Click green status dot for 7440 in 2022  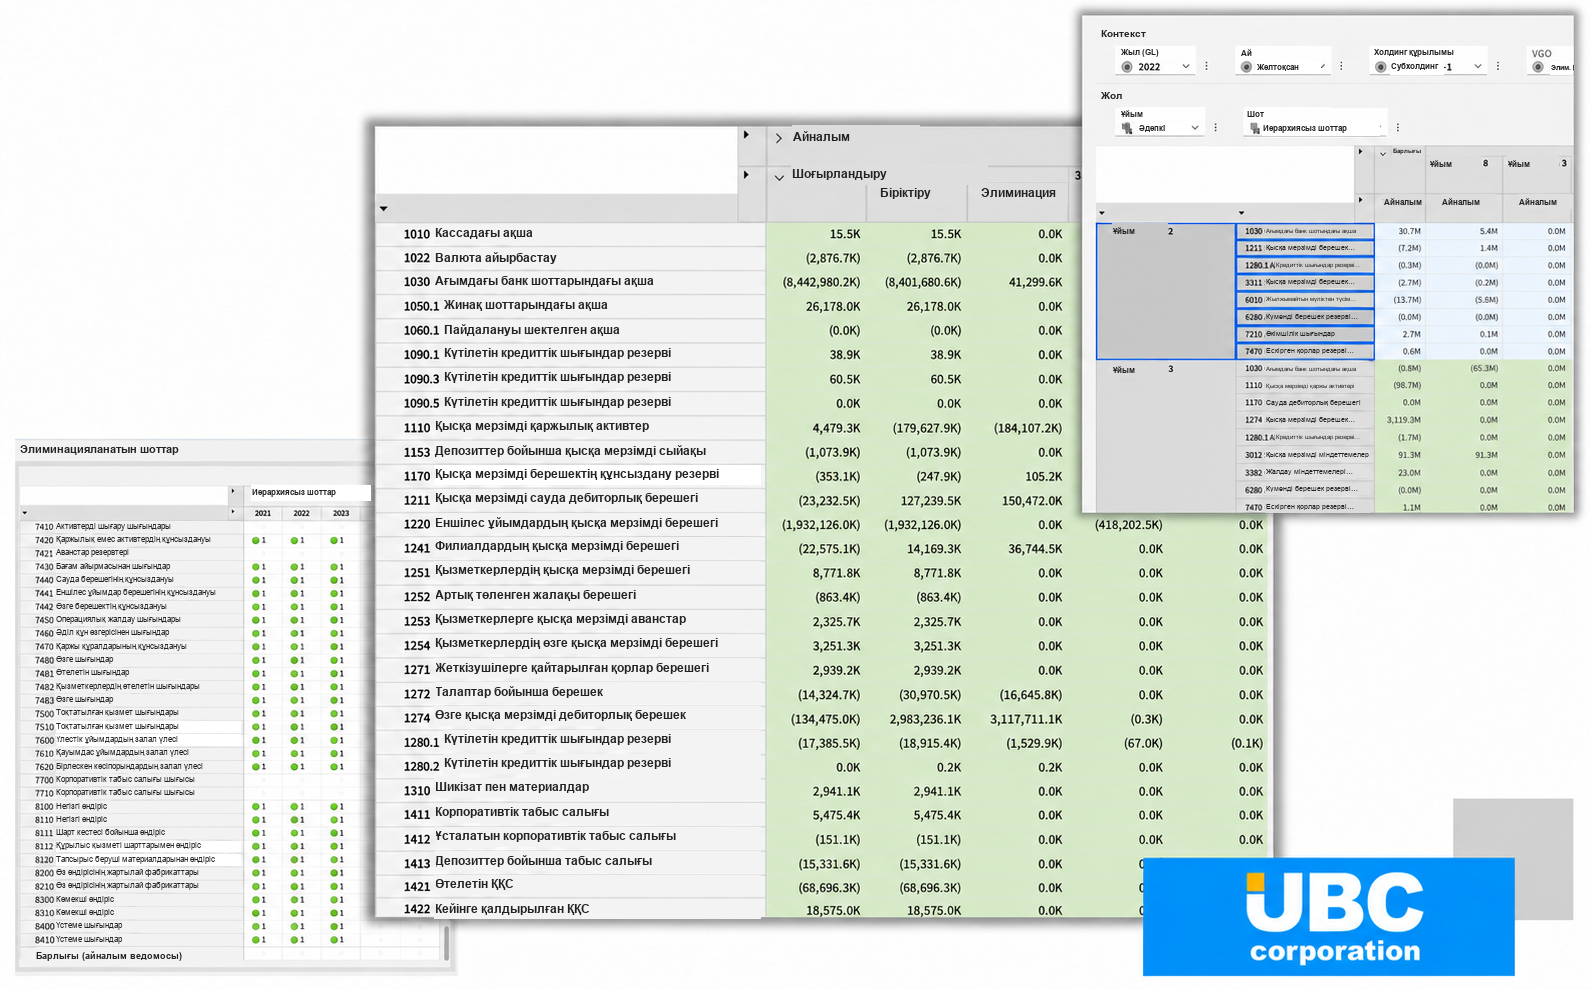tap(294, 580)
